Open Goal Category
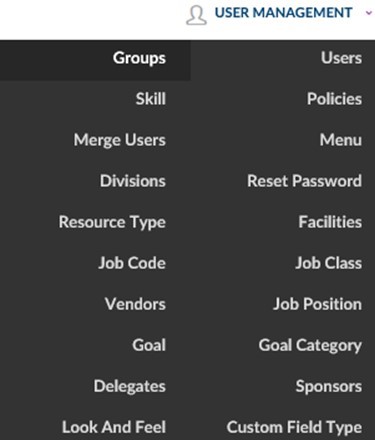375x440 pixels. tap(310, 345)
